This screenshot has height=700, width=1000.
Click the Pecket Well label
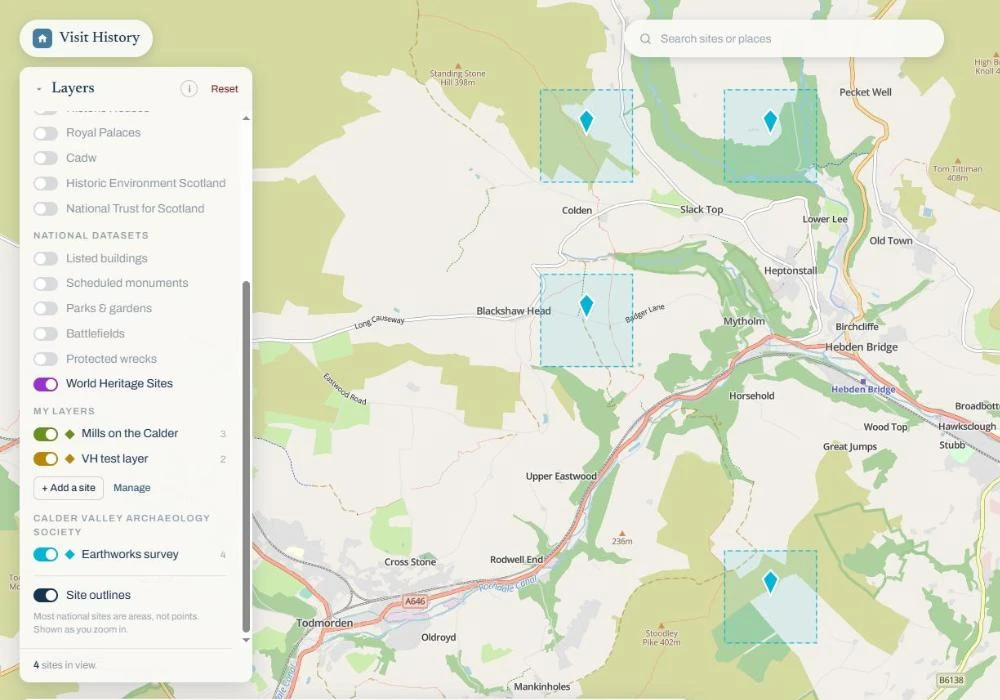[x=865, y=92]
